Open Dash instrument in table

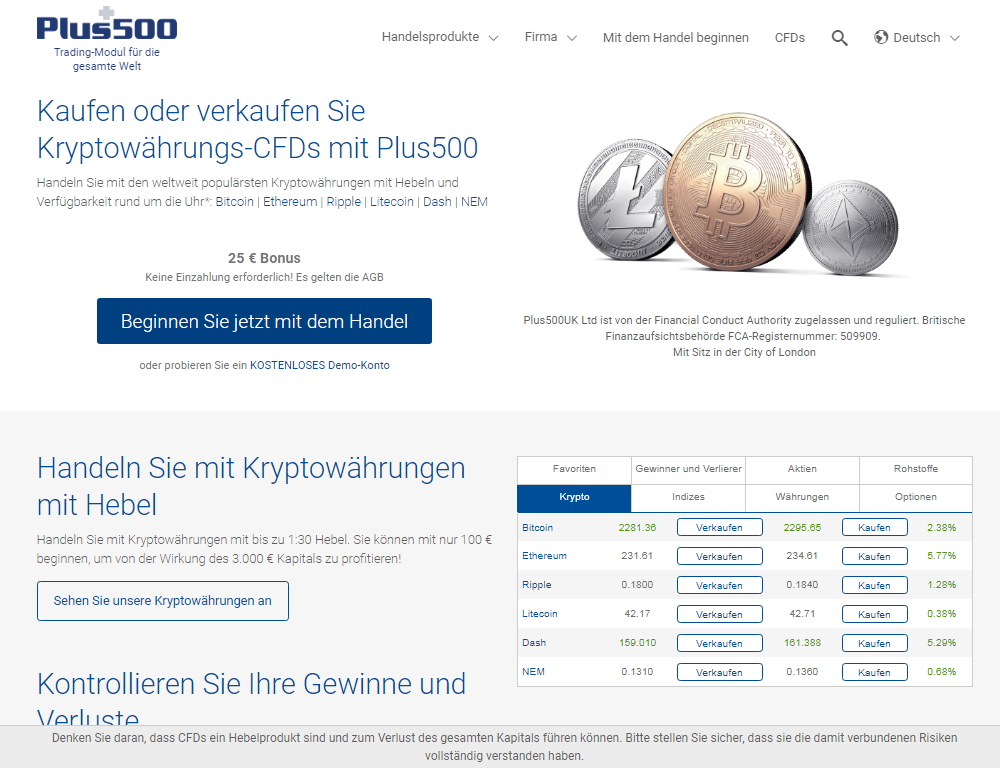click(534, 643)
